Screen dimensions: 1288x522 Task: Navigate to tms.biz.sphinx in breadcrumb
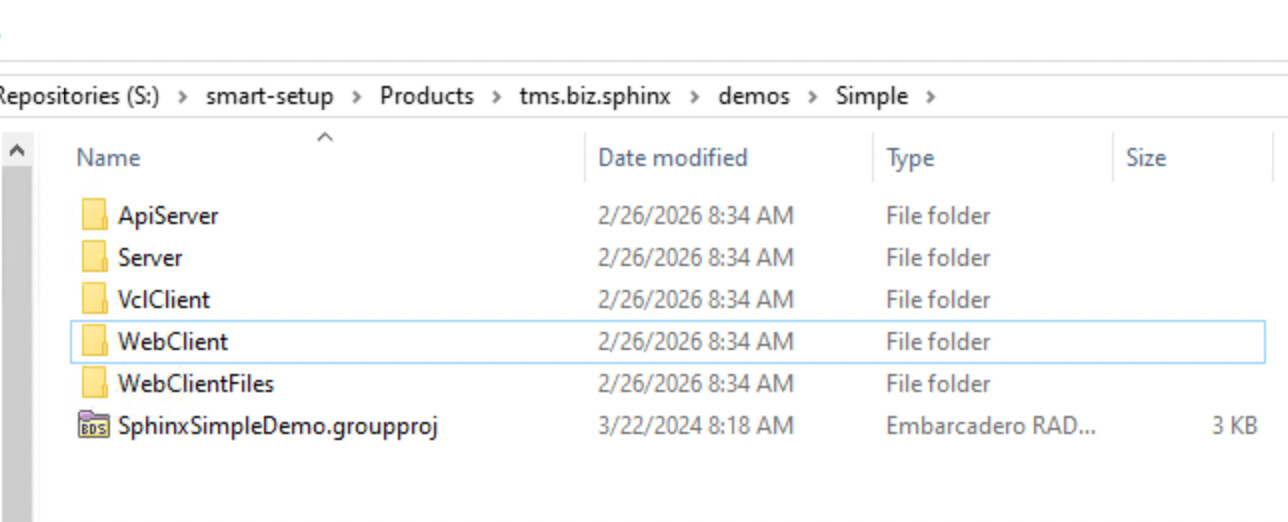[594, 97]
